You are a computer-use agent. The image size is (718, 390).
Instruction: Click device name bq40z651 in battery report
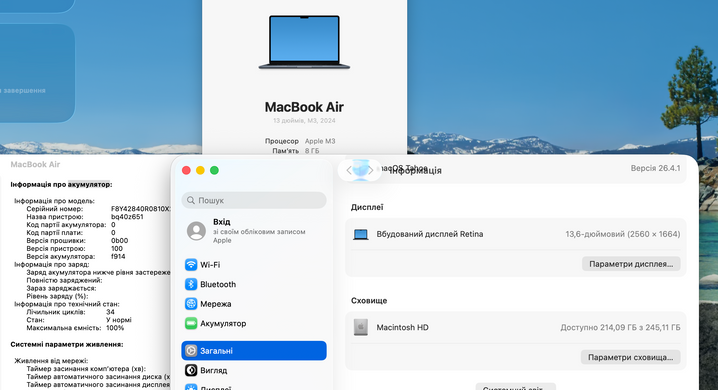click(x=127, y=217)
